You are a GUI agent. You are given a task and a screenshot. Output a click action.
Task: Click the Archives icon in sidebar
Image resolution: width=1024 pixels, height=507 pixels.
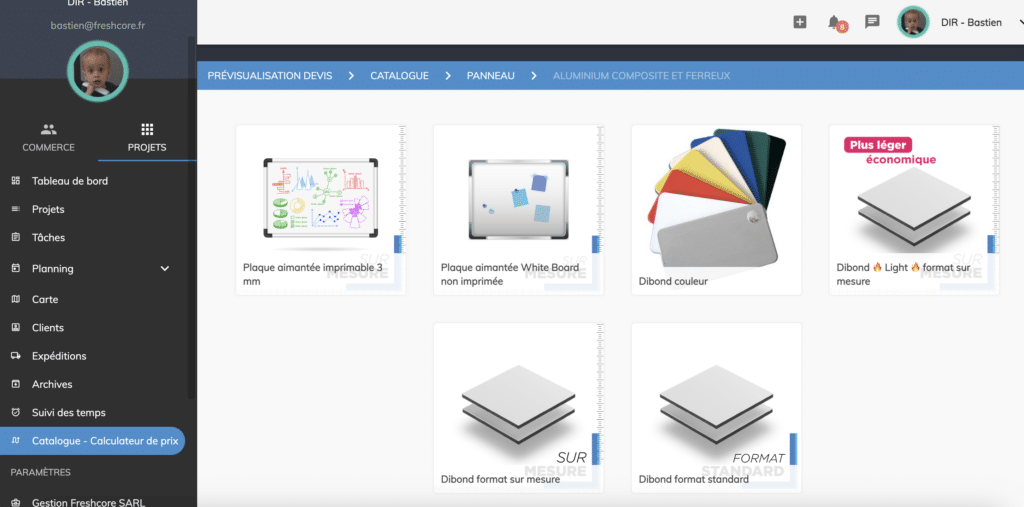(15, 384)
